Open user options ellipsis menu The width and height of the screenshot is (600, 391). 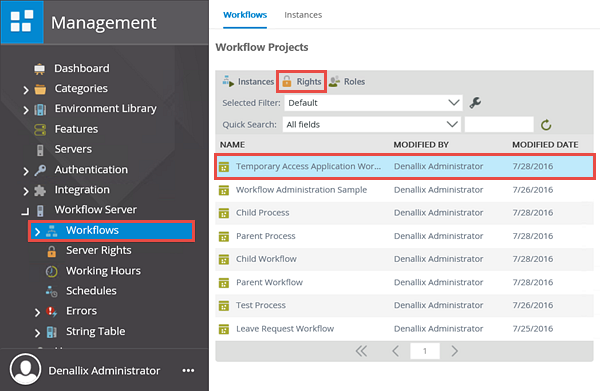[188, 370]
